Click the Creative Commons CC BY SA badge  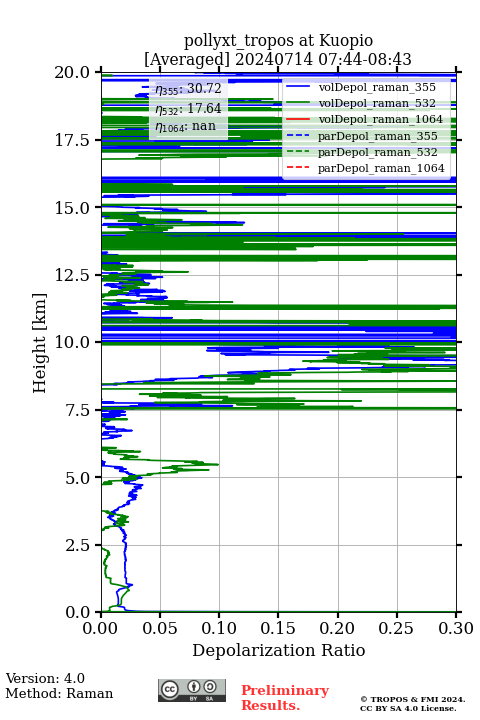(x=192, y=690)
